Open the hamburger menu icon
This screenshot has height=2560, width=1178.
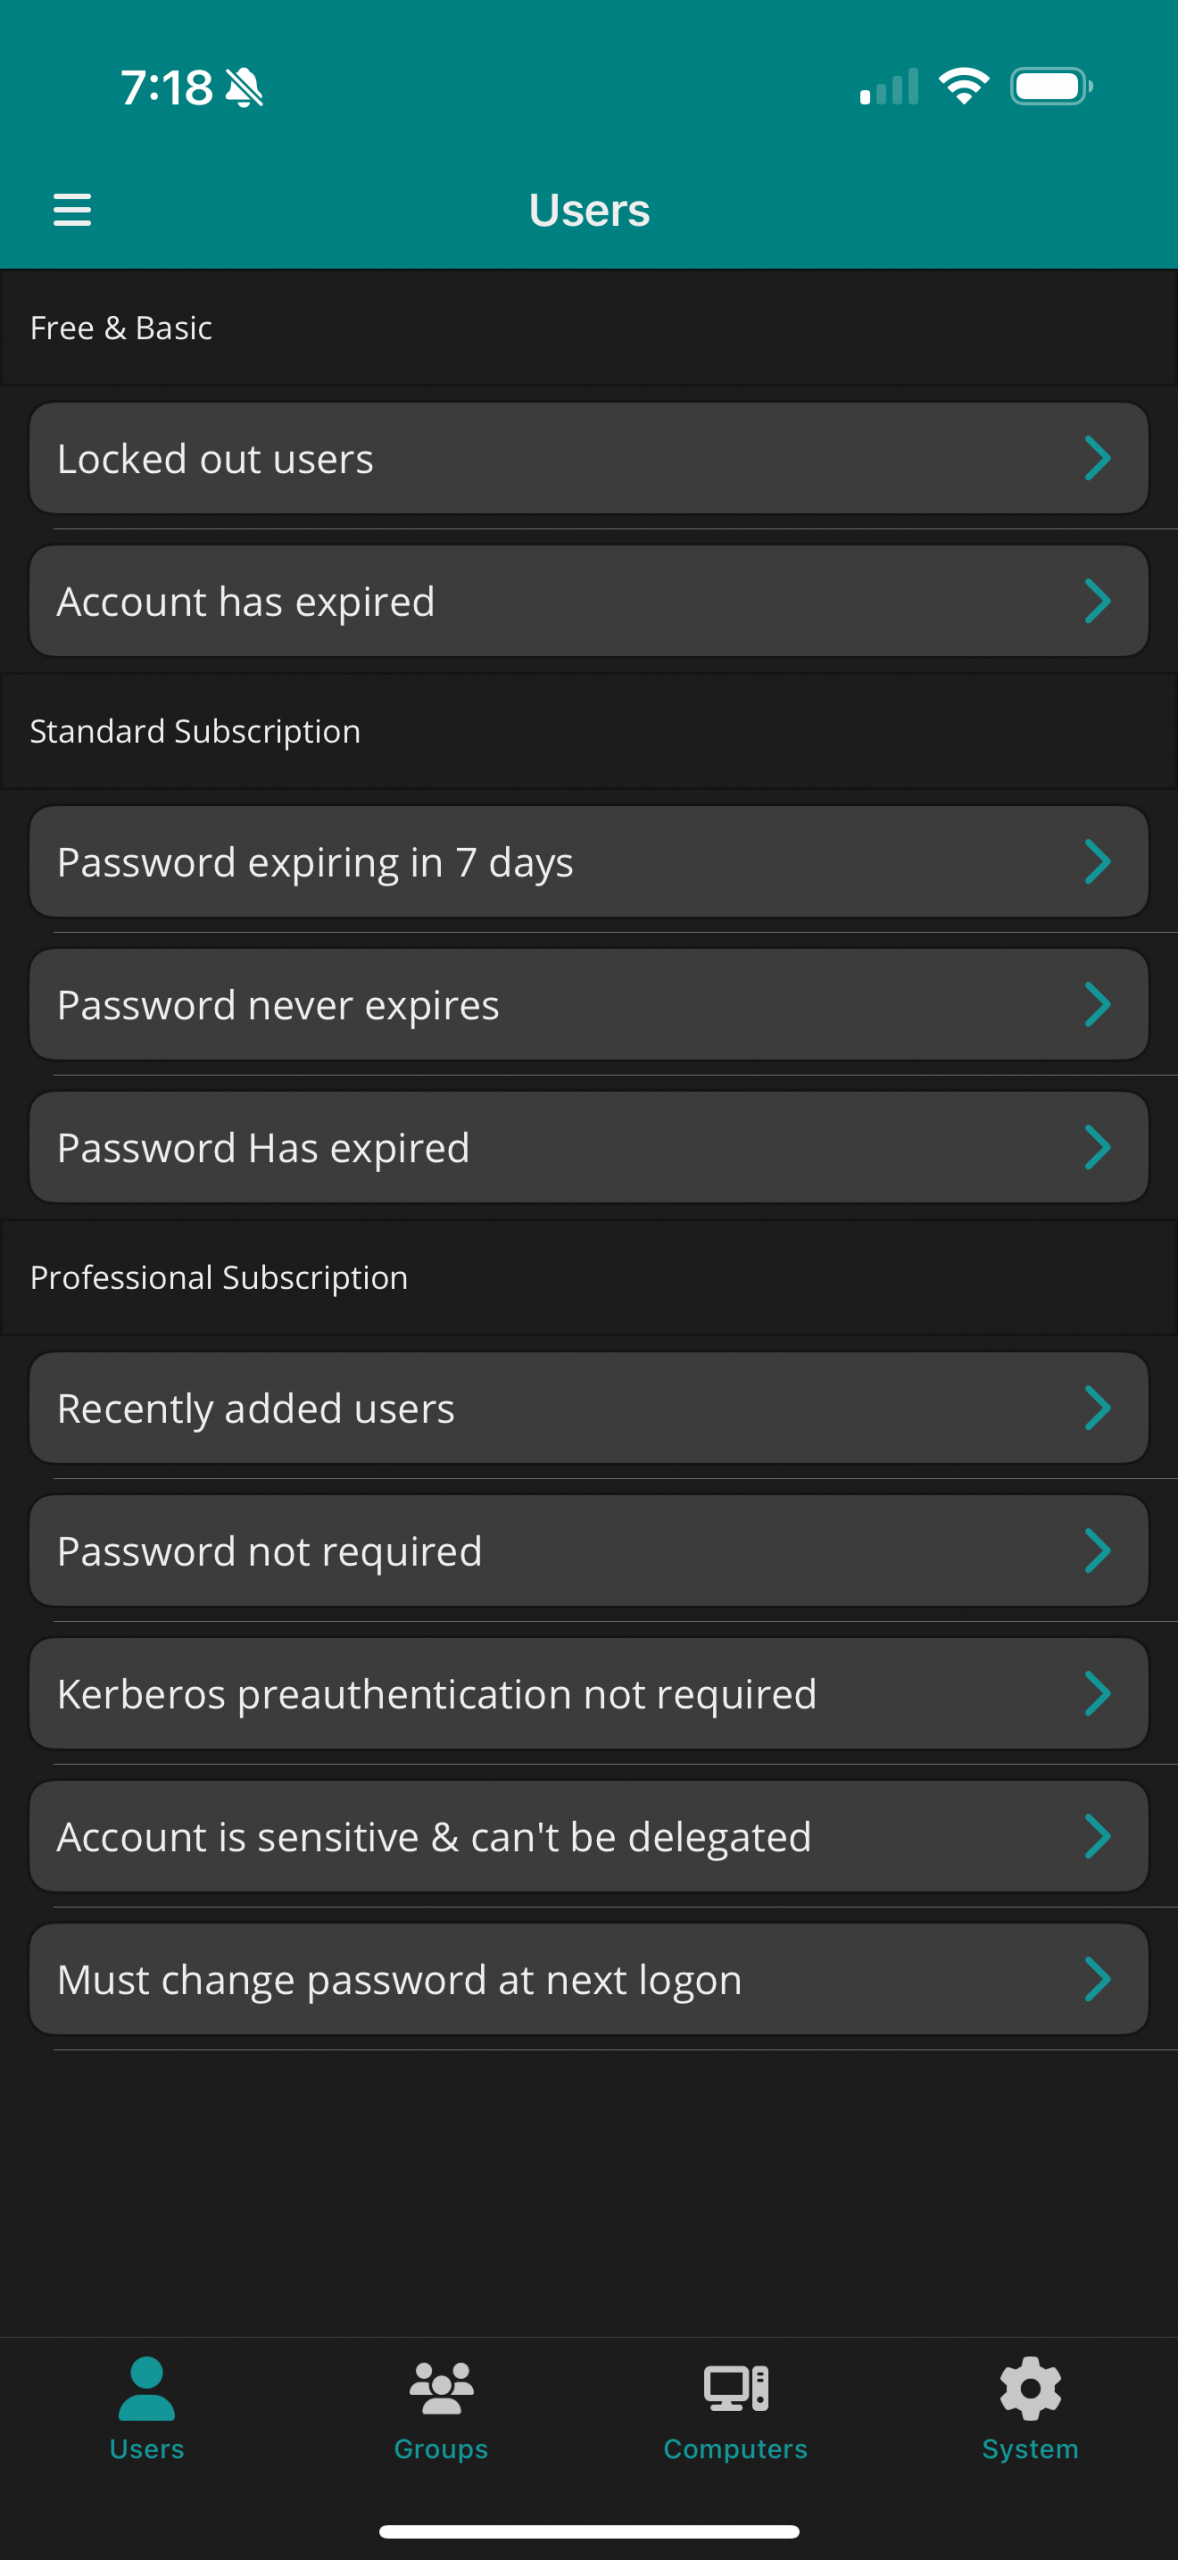[x=72, y=210]
